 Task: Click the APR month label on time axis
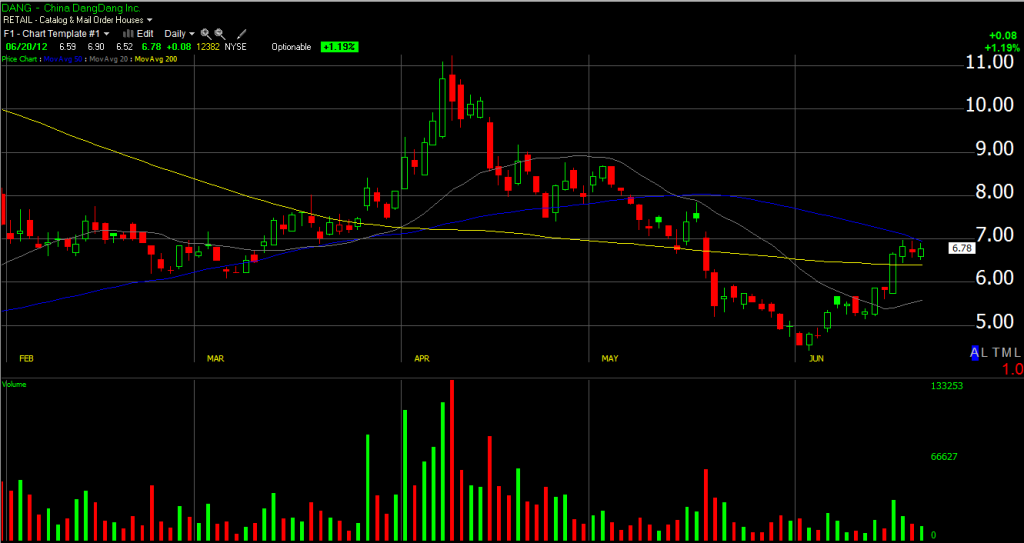pyautogui.click(x=422, y=358)
